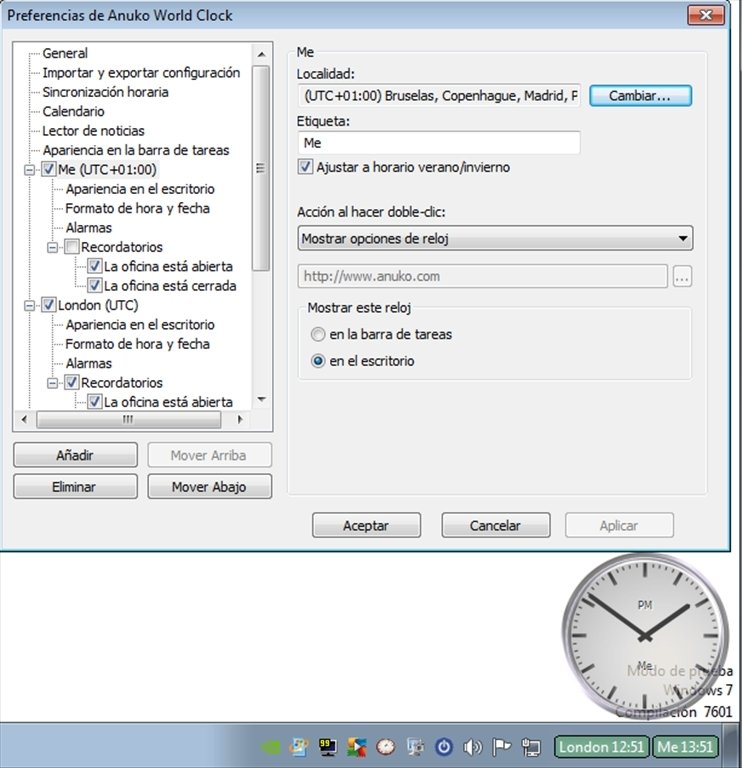
Task: Click the London 12:51 taskbar clock
Action: point(601,747)
